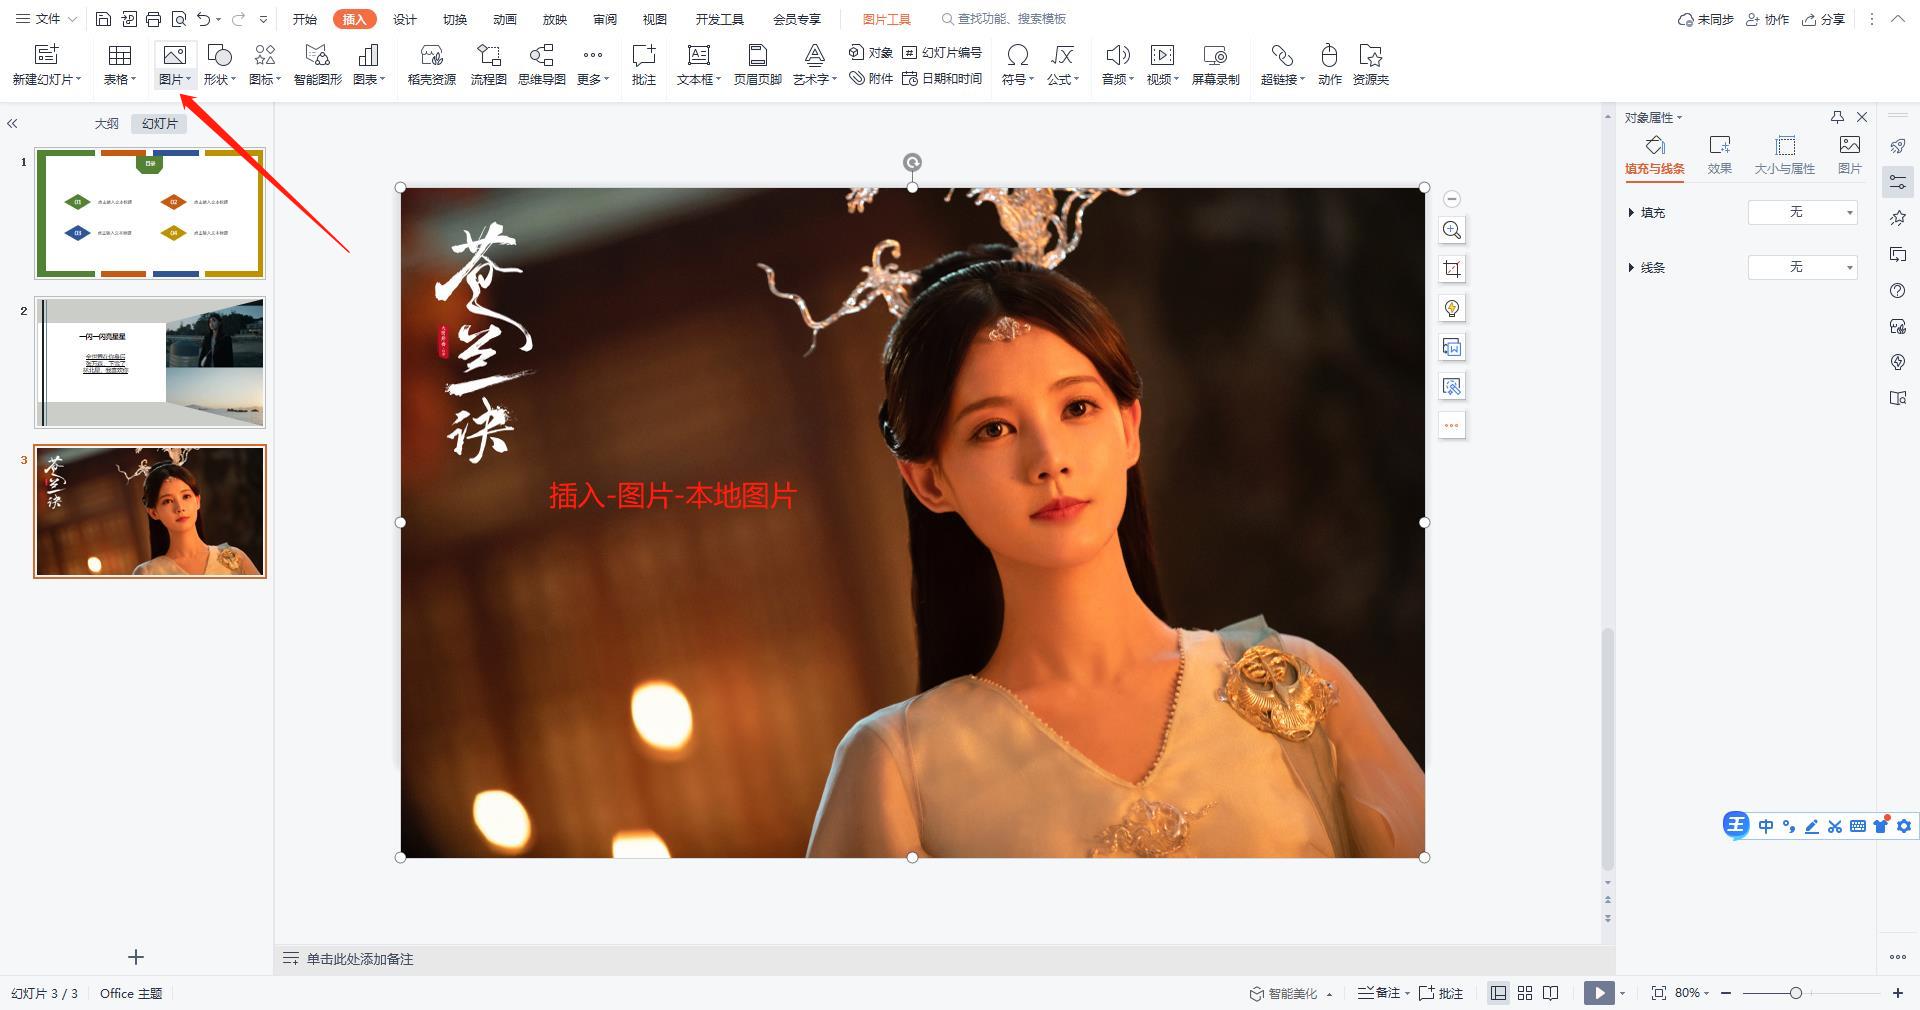The width and height of the screenshot is (1920, 1010).
Task: Open the 图片工具 tab
Action: pos(886,19)
